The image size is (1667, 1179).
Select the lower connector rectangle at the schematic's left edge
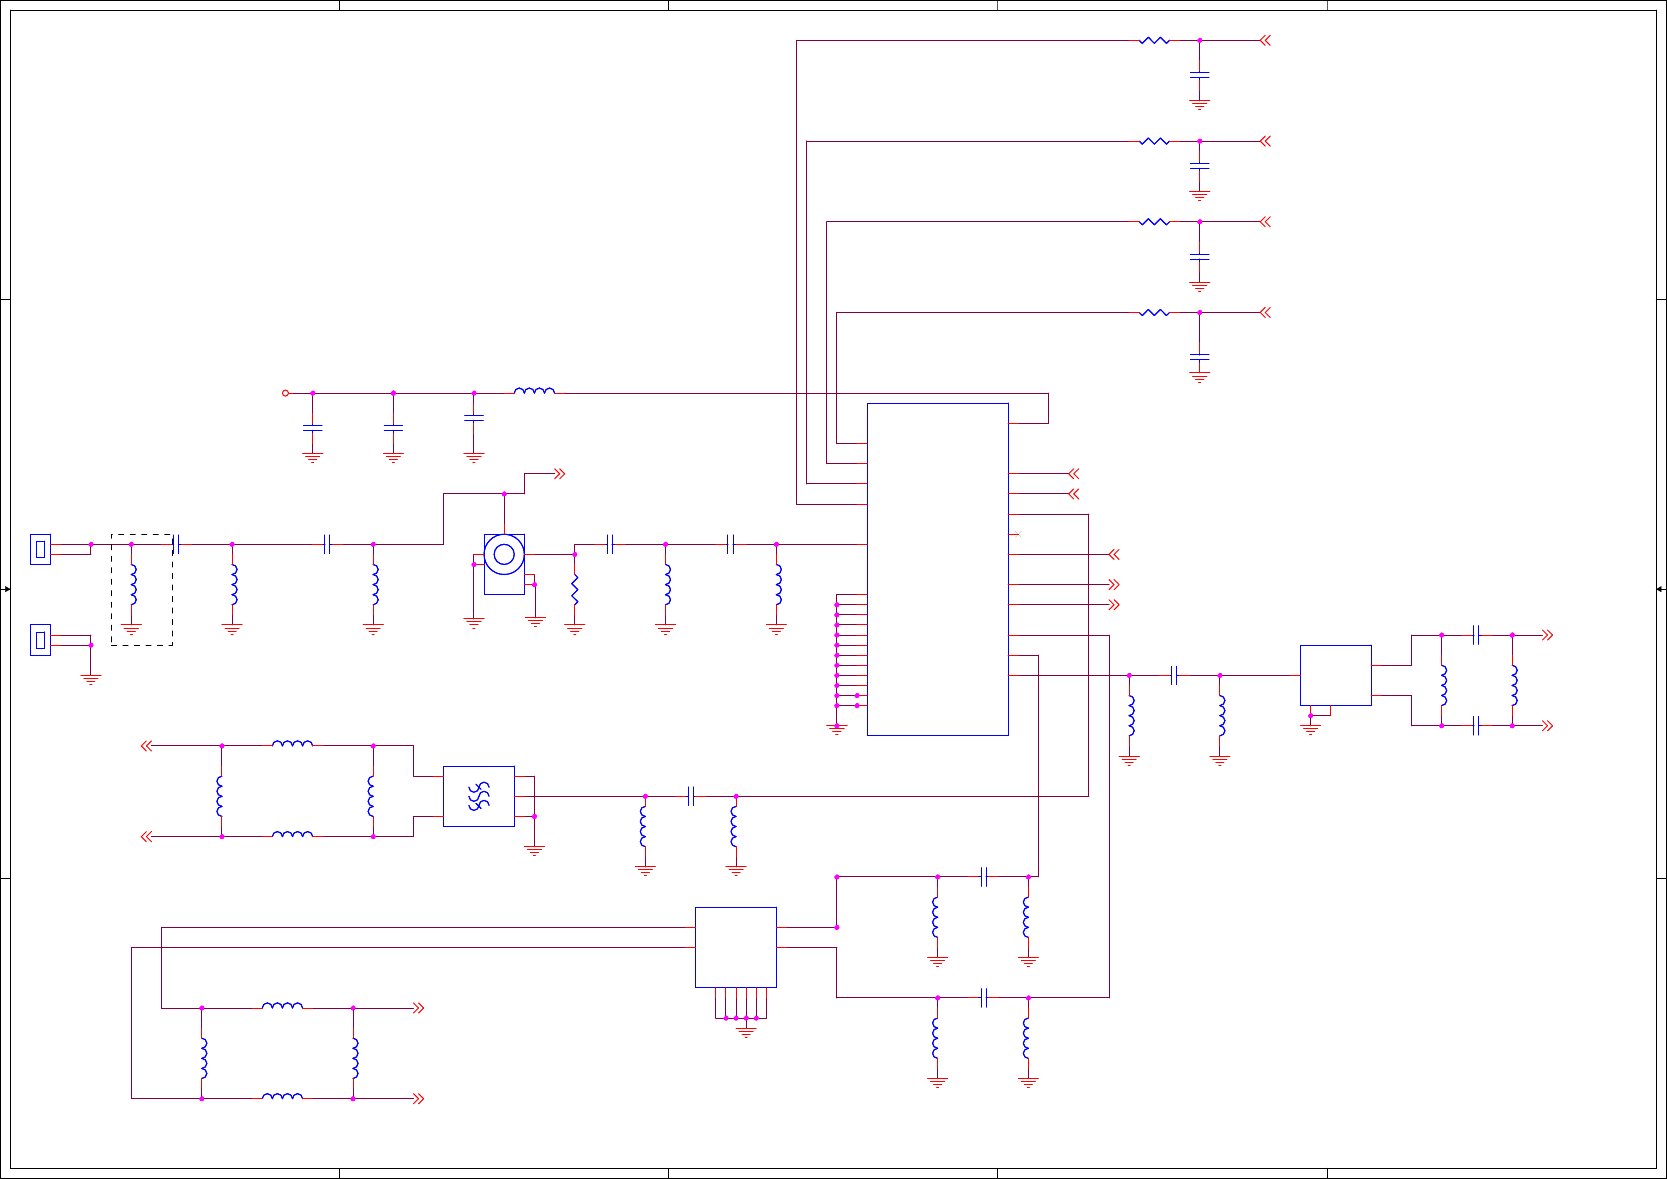(40, 640)
